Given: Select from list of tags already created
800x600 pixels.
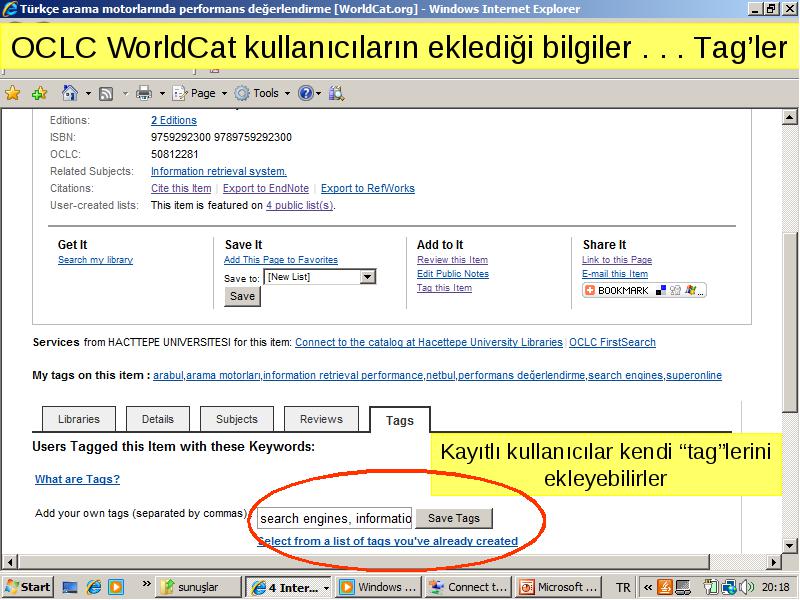Looking at the screenshot, I should pos(388,541).
